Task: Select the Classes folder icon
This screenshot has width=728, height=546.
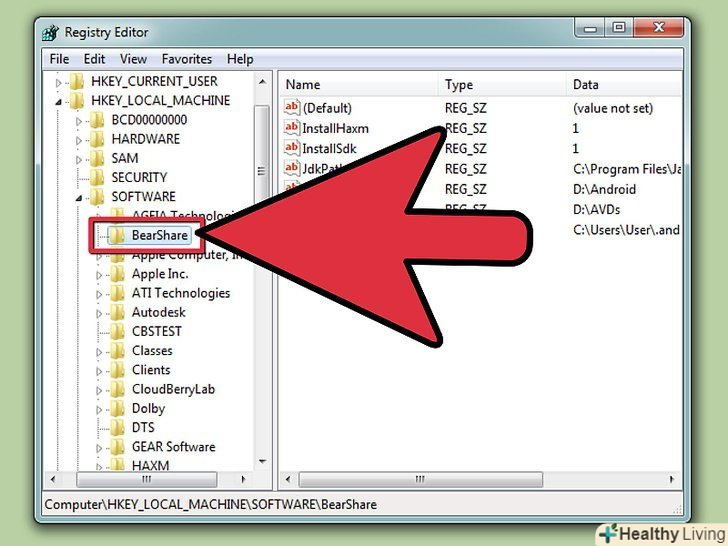Action: [117, 351]
